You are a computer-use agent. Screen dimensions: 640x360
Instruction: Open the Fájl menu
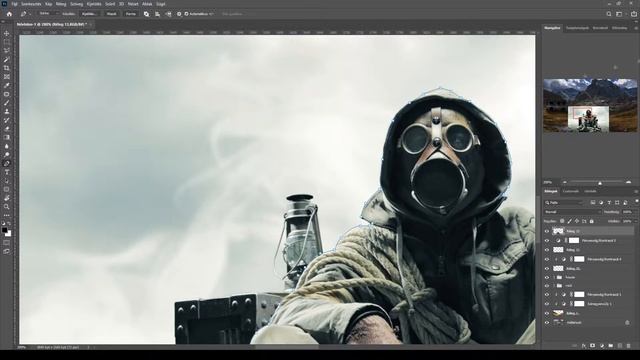tap(14, 4)
